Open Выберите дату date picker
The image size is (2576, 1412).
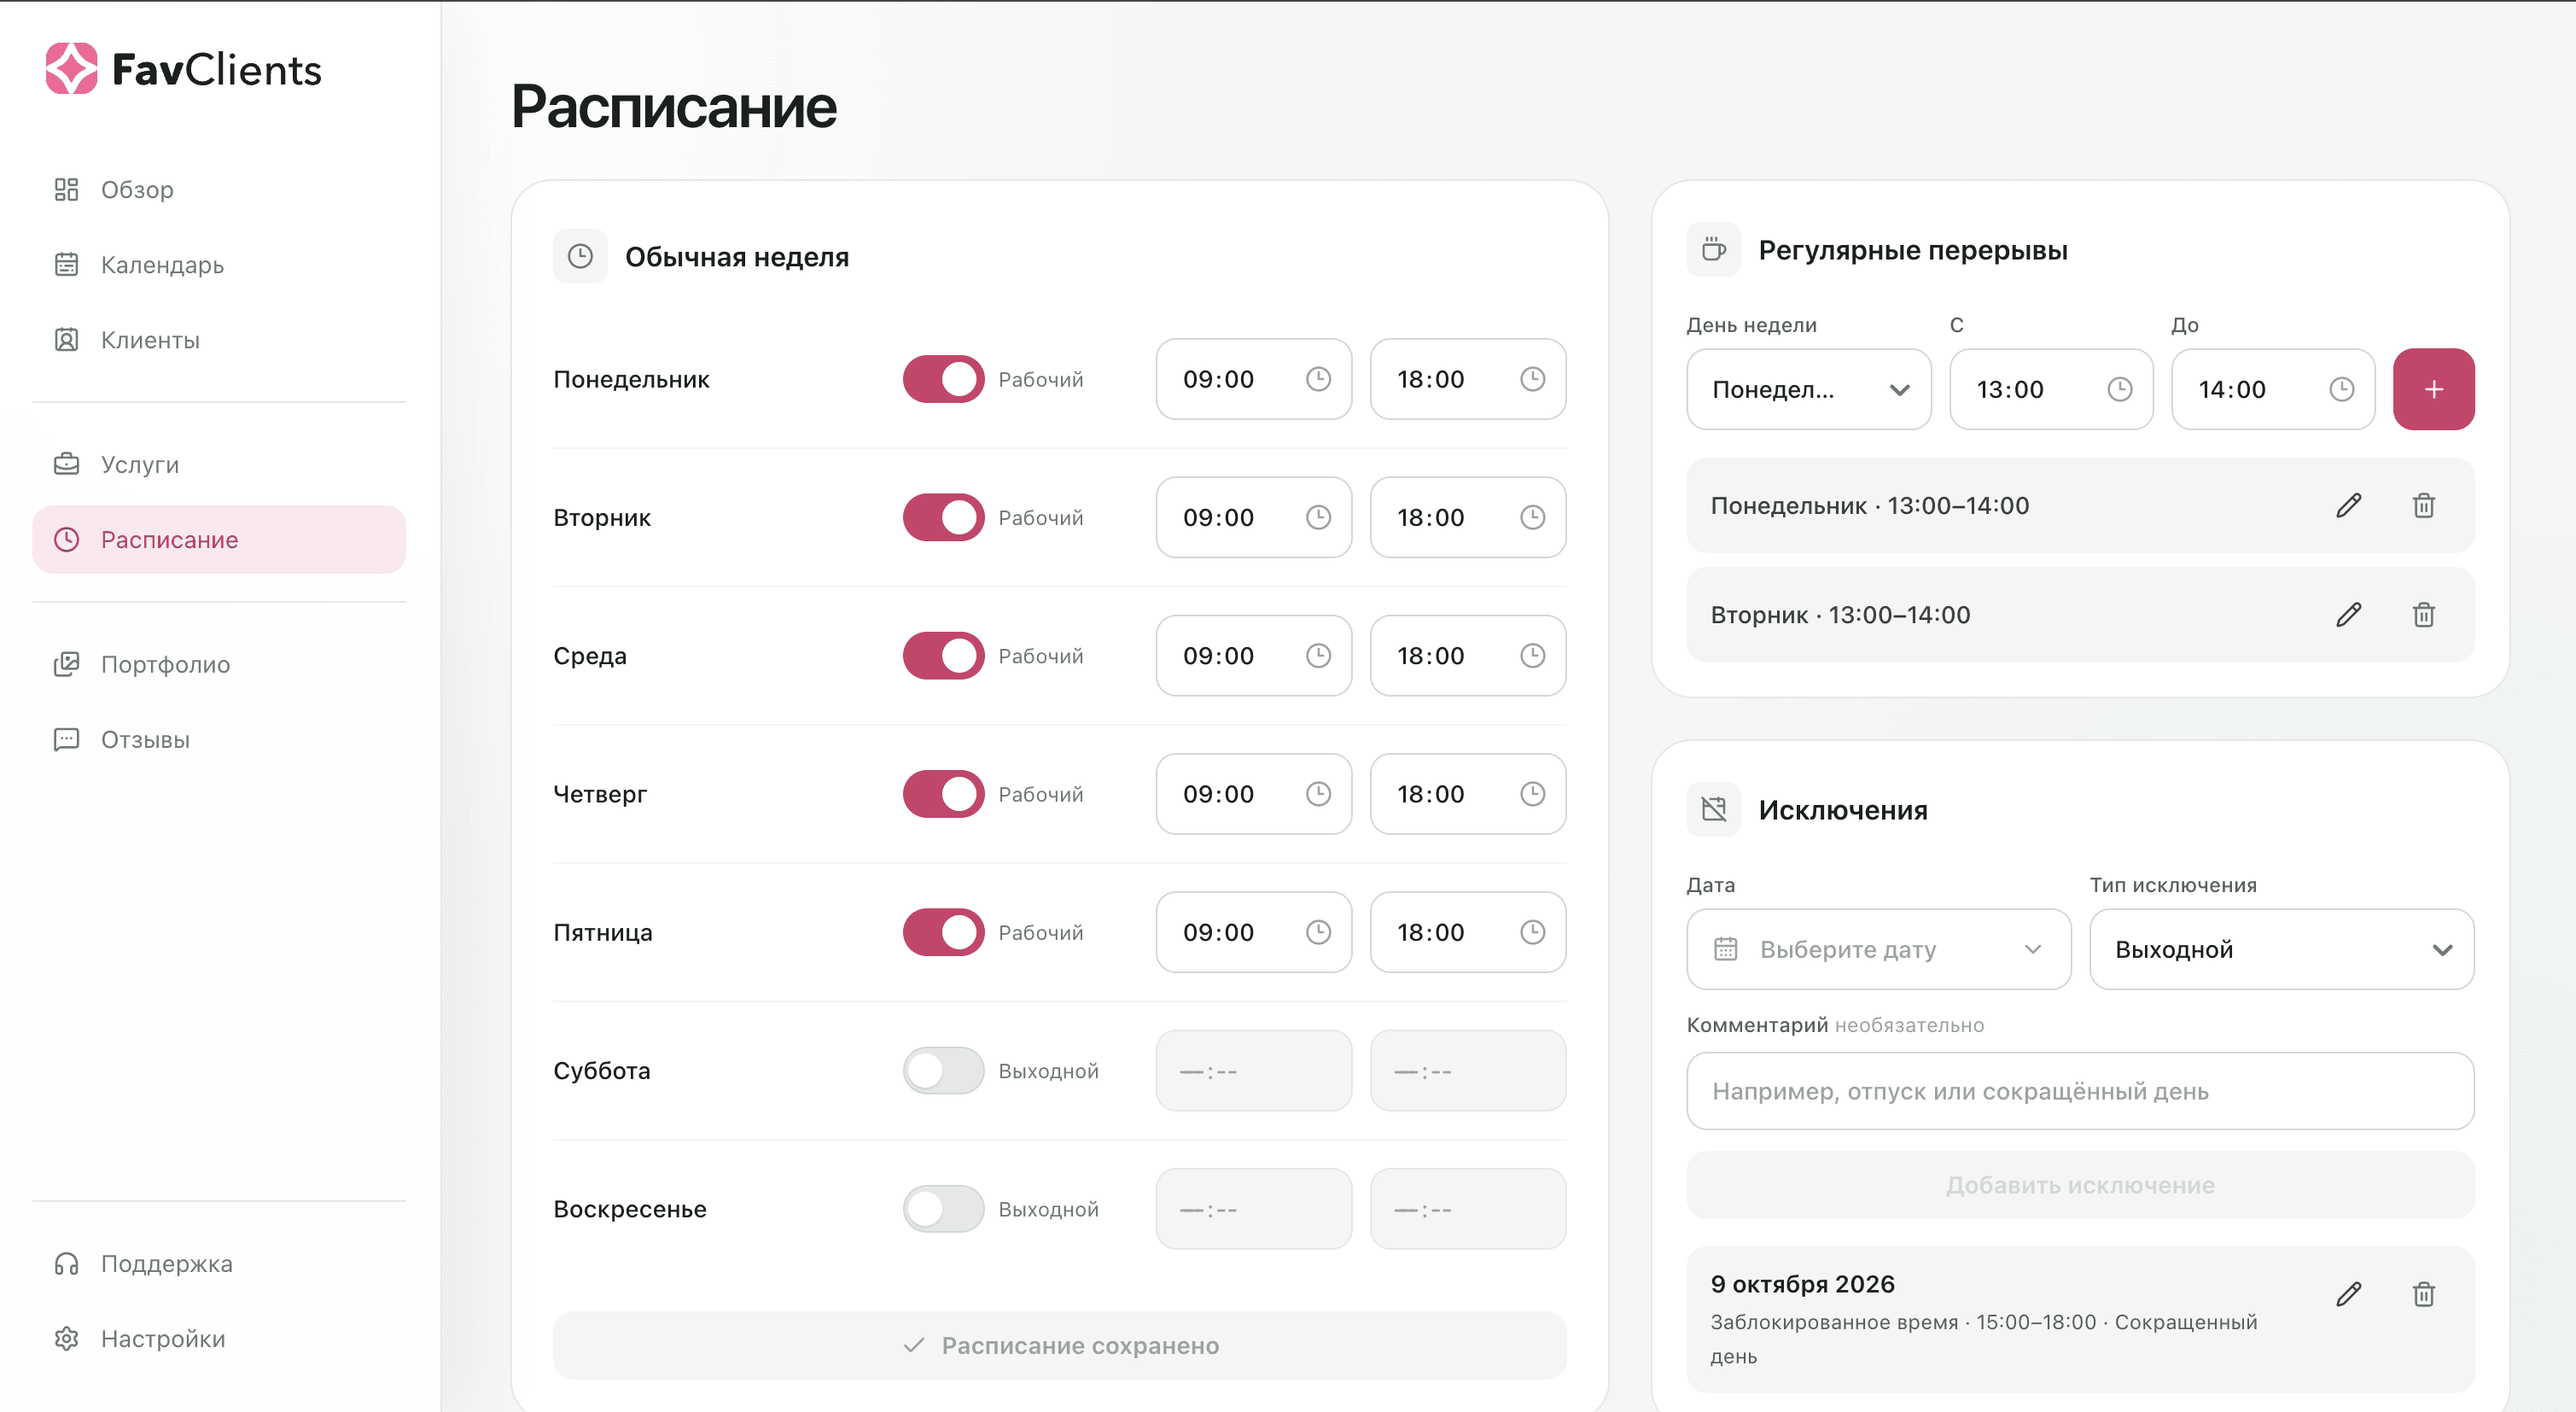click(x=1878, y=949)
